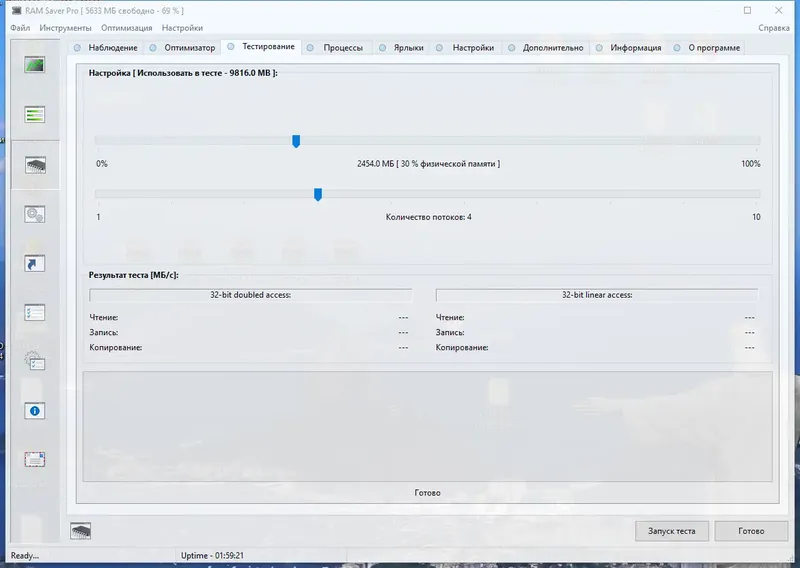The image size is (800, 568).
Task: Click the RAM Saver Pro title bar icon
Action: [16, 10]
